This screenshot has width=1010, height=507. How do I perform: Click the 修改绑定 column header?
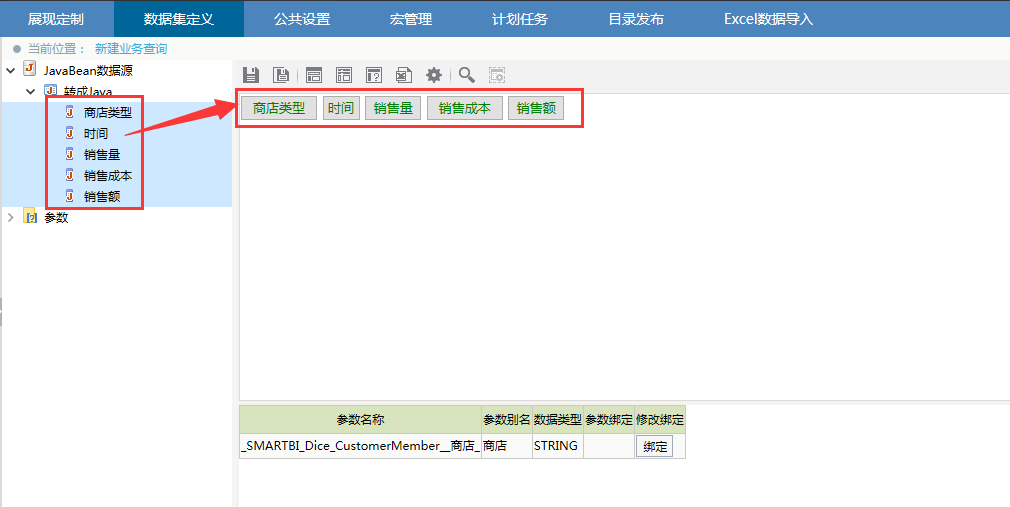point(660,419)
